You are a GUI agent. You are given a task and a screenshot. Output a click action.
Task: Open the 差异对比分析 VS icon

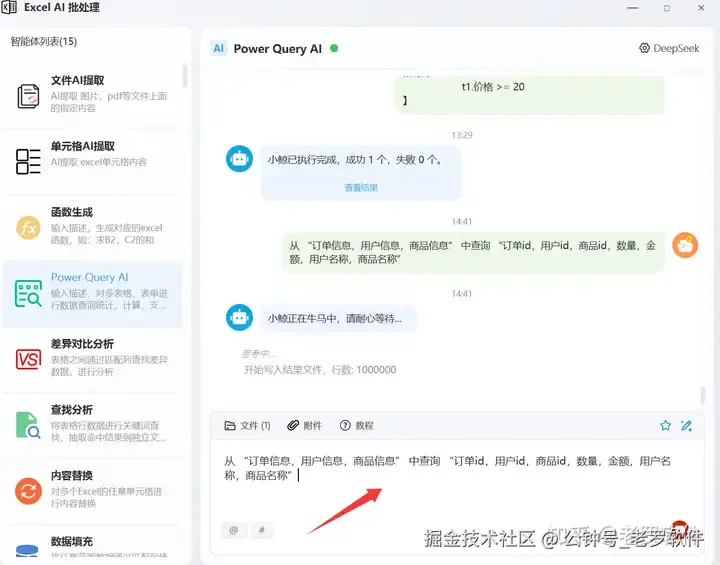click(28, 359)
